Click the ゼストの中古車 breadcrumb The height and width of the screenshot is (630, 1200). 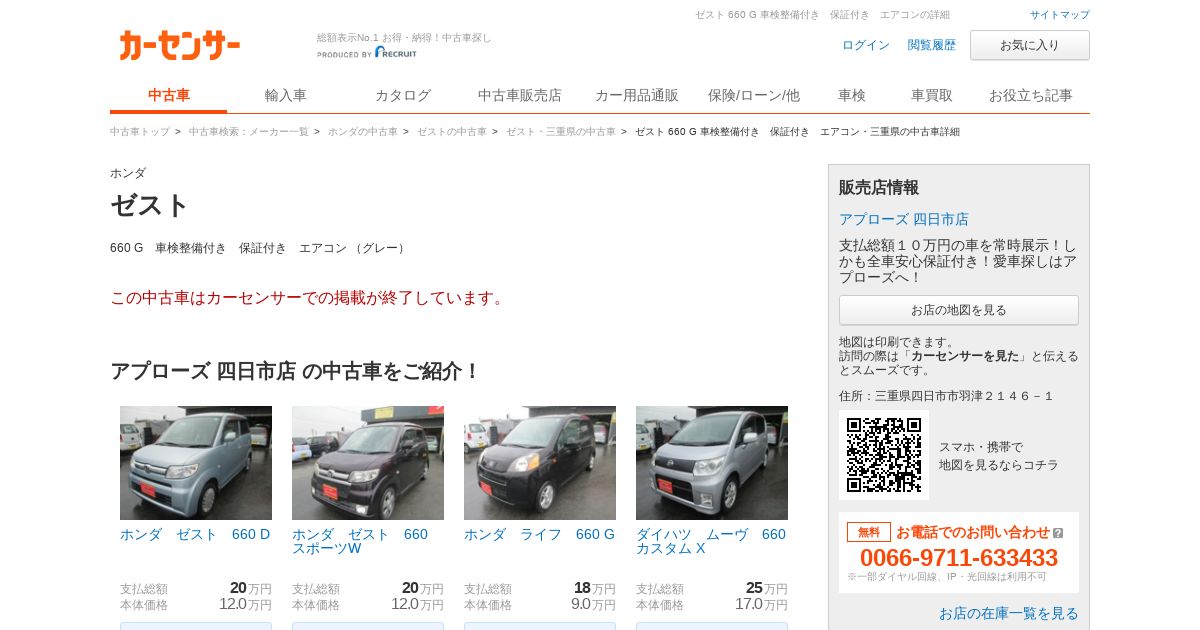pyautogui.click(x=451, y=132)
